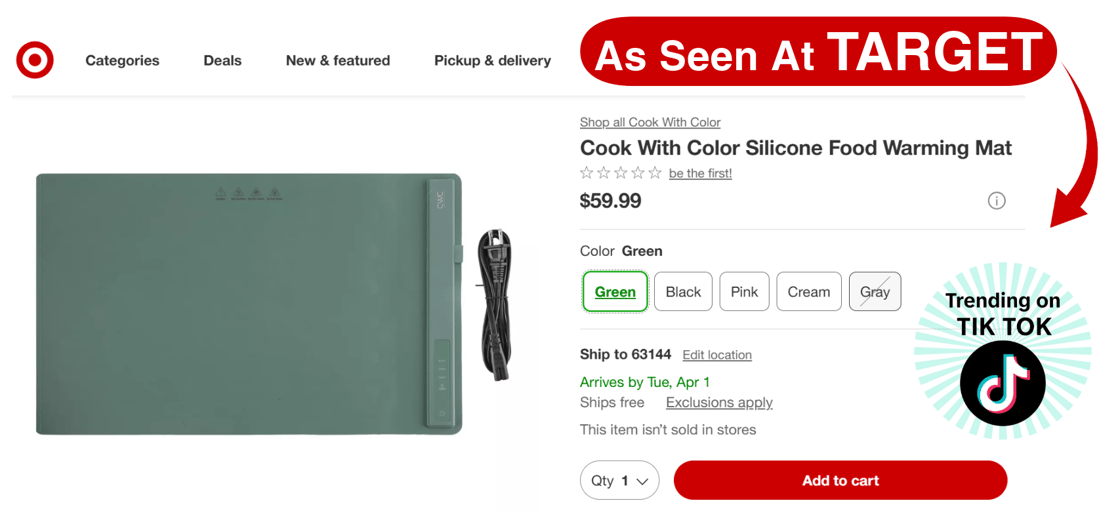Expand the Pickup & delivery menu
Image resolution: width=1120 pixels, height=524 pixels.
492,60
